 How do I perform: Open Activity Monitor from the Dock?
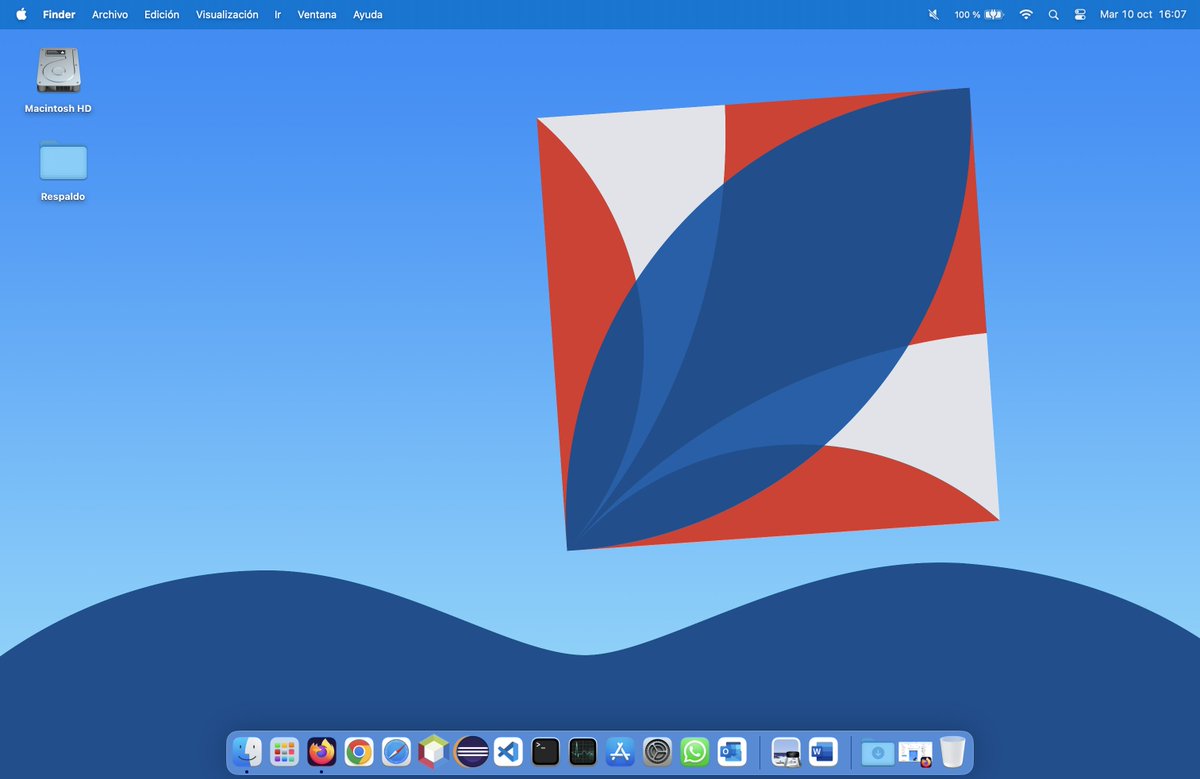click(x=583, y=751)
